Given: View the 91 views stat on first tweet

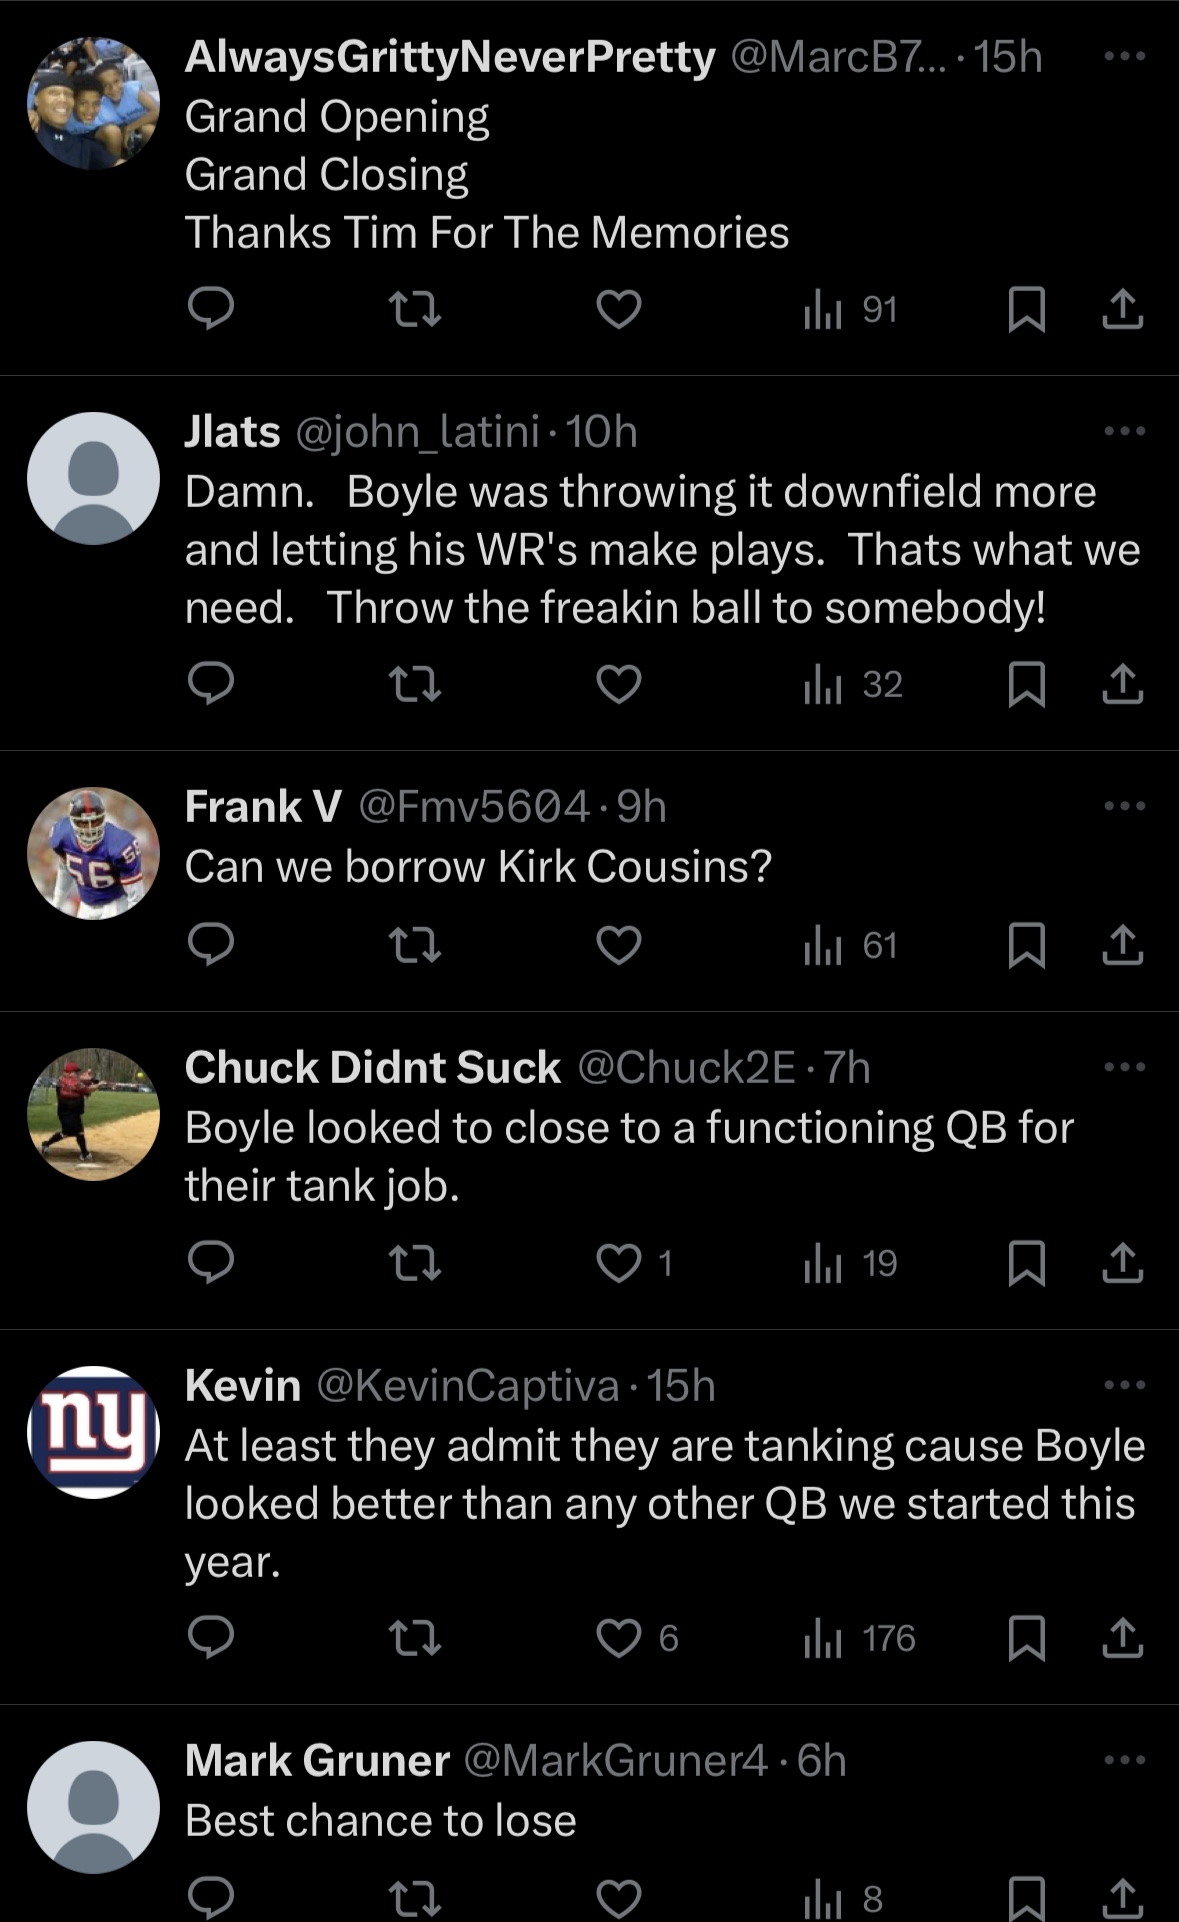Looking at the screenshot, I should point(851,309).
